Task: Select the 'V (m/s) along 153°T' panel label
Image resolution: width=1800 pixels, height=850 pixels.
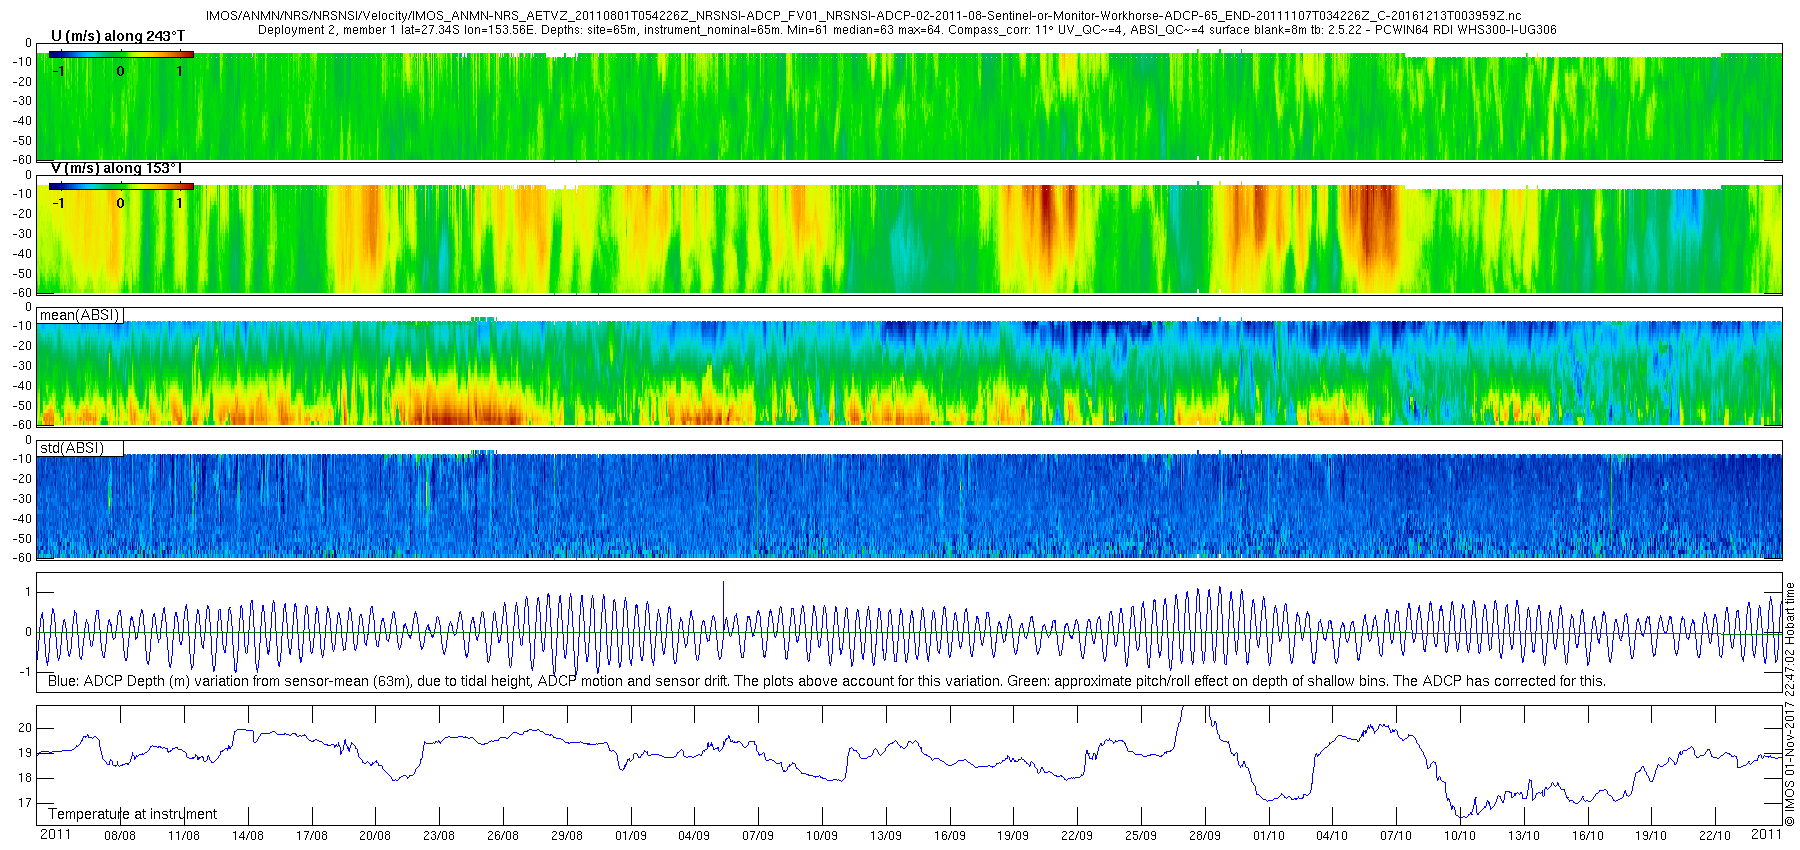Action: click(x=116, y=168)
